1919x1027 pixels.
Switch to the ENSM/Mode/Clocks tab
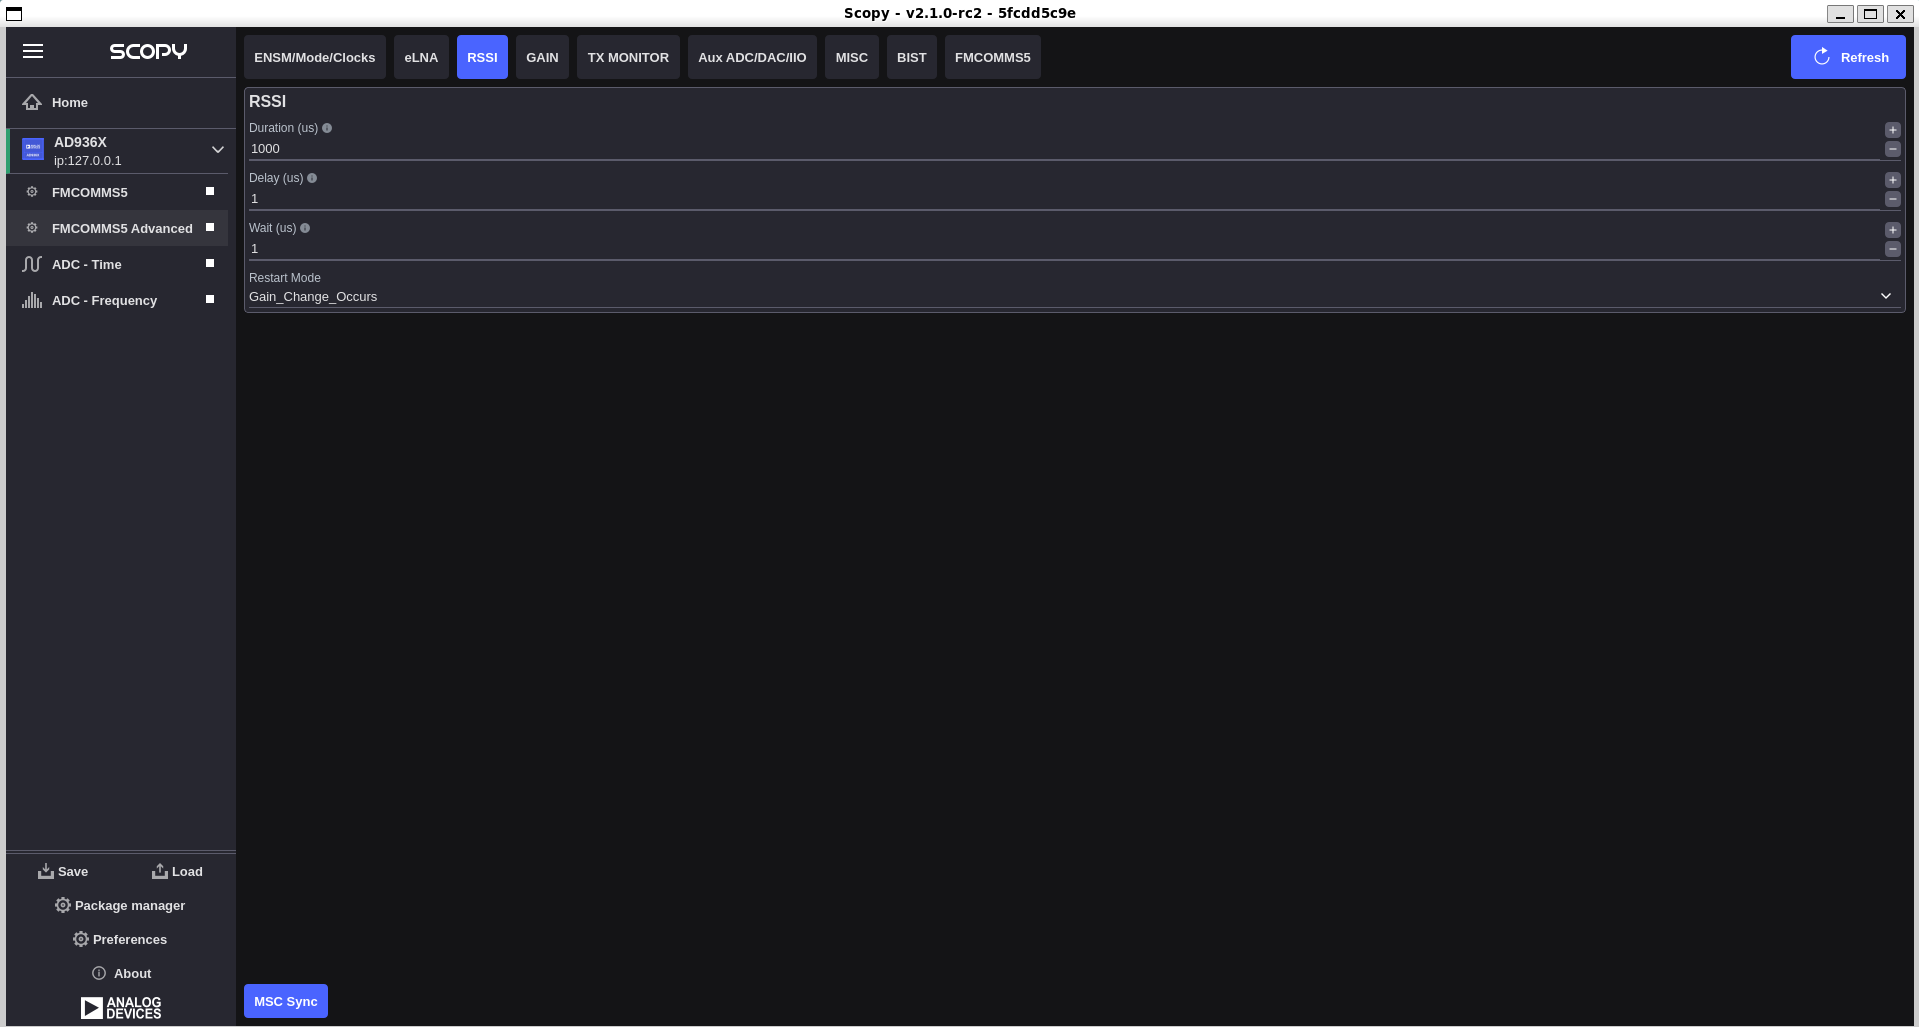[x=315, y=57]
